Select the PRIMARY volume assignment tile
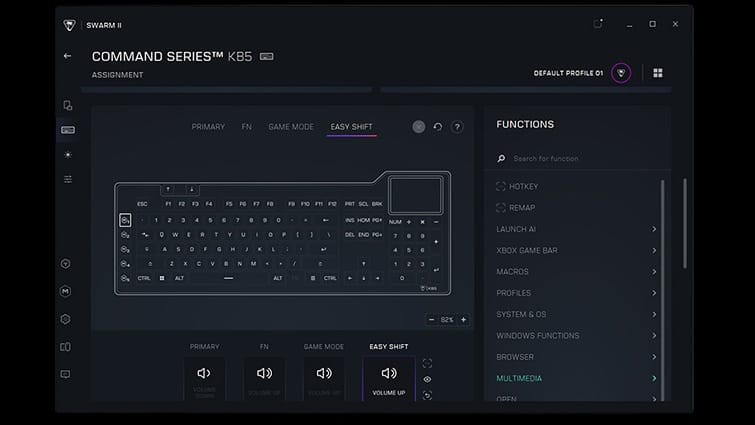The height and width of the screenshot is (425, 755). pos(204,379)
